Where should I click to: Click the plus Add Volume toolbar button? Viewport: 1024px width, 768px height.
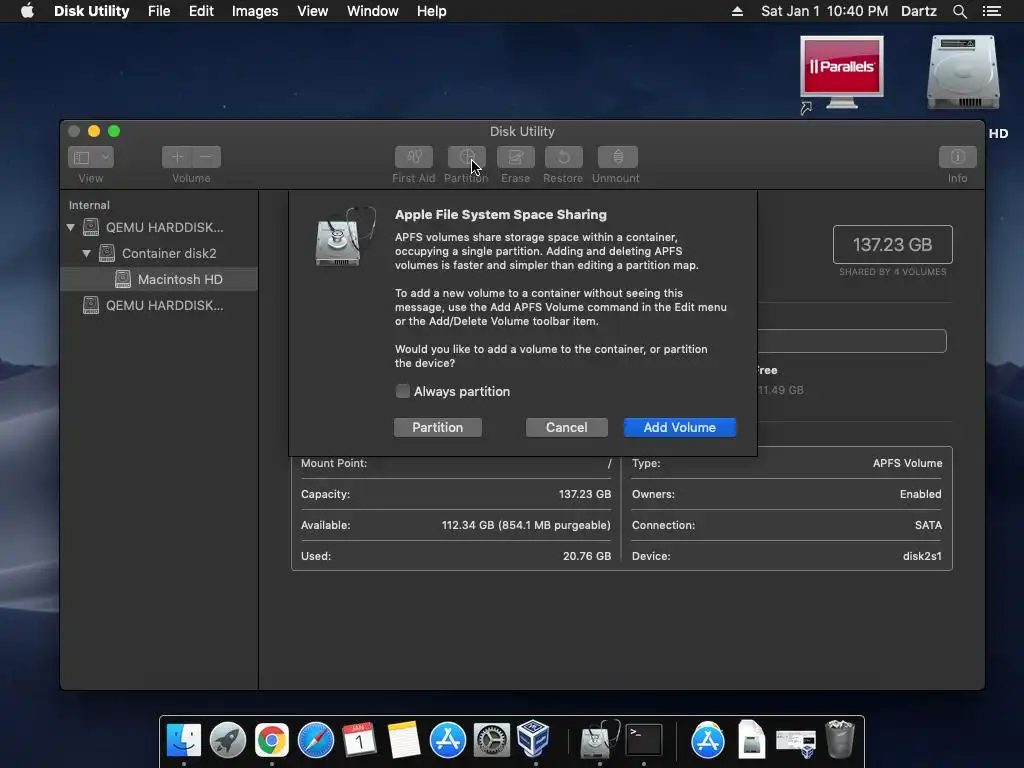point(176,157)
